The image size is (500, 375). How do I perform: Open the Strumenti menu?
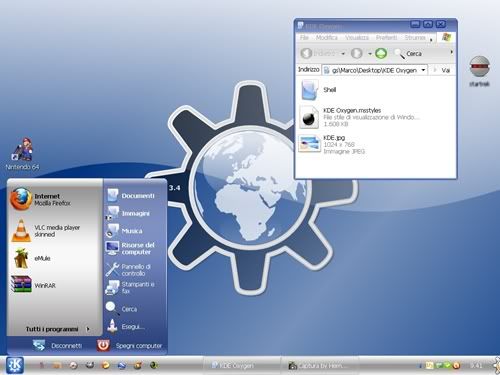coord(415,38)
